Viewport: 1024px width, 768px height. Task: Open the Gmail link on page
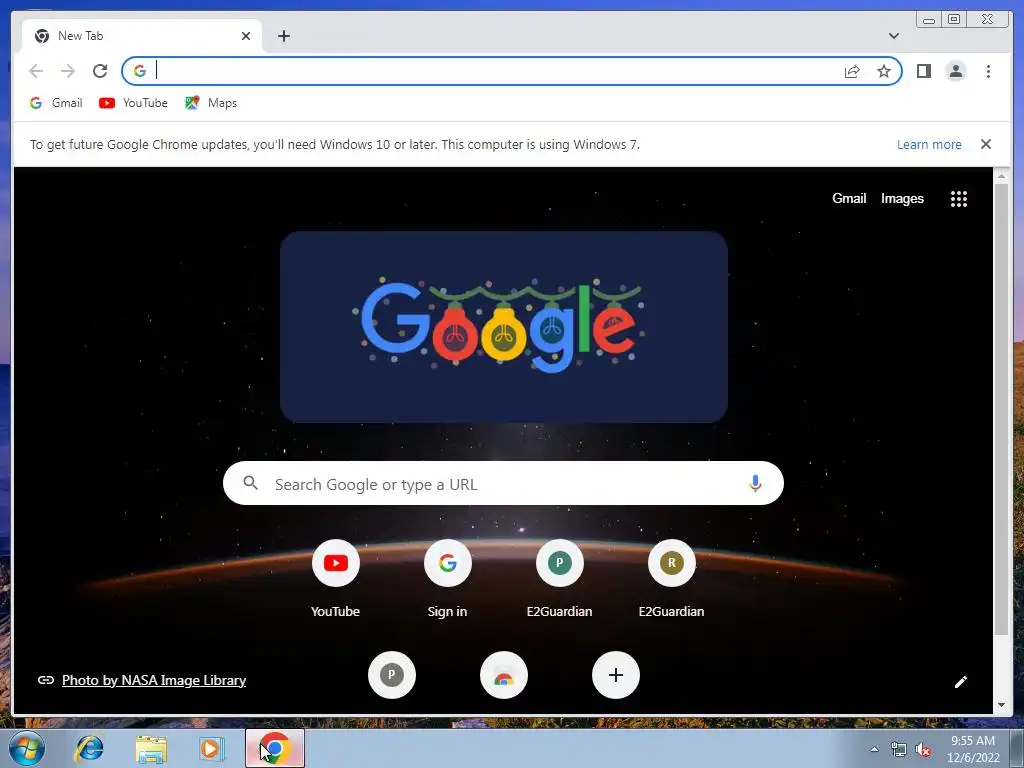(849, 199)
